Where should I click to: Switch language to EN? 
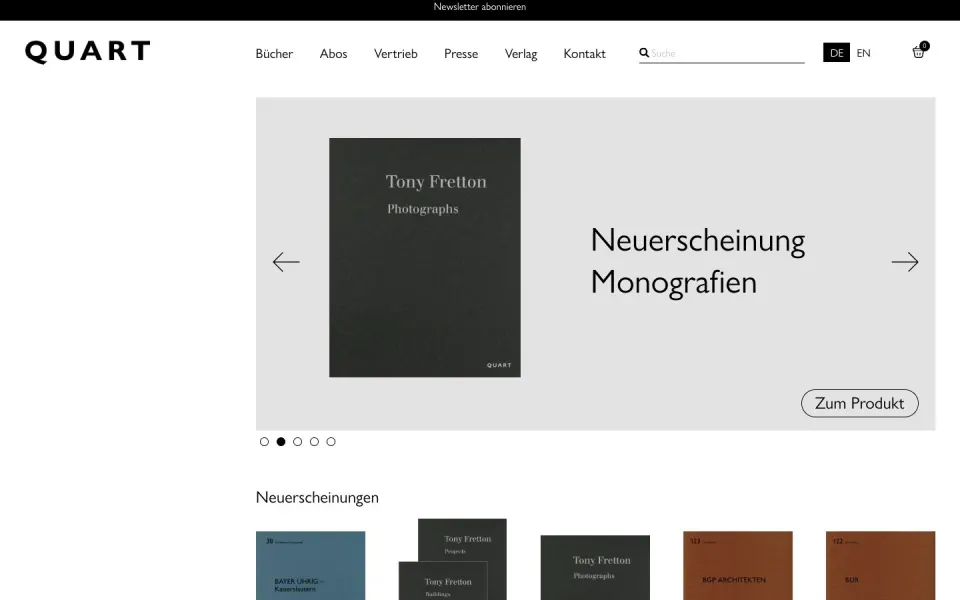863,53
